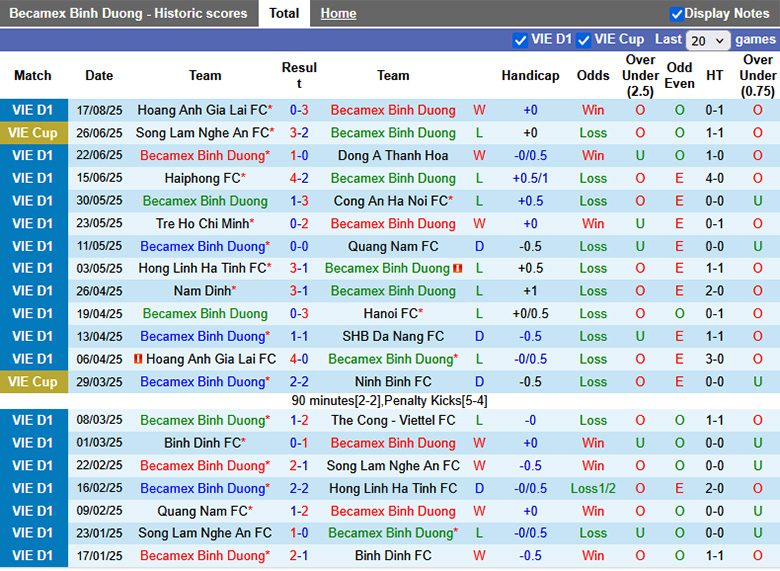Open Cong An Ha Noi FC* team link

(x=393, y=201)
